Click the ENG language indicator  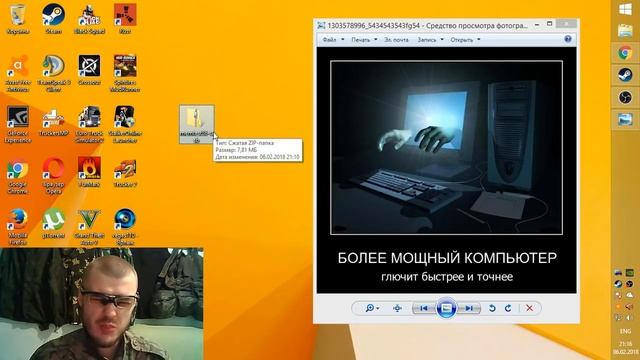tap(625, 331)
